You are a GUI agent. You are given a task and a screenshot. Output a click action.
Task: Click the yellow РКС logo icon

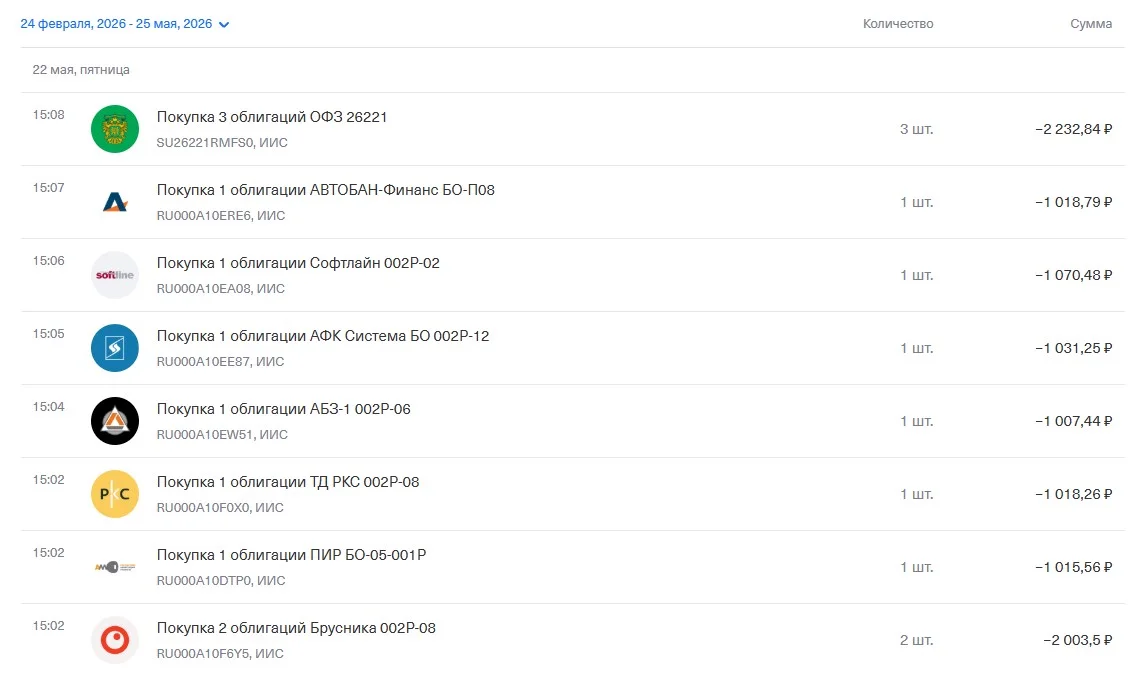[115, 494]
